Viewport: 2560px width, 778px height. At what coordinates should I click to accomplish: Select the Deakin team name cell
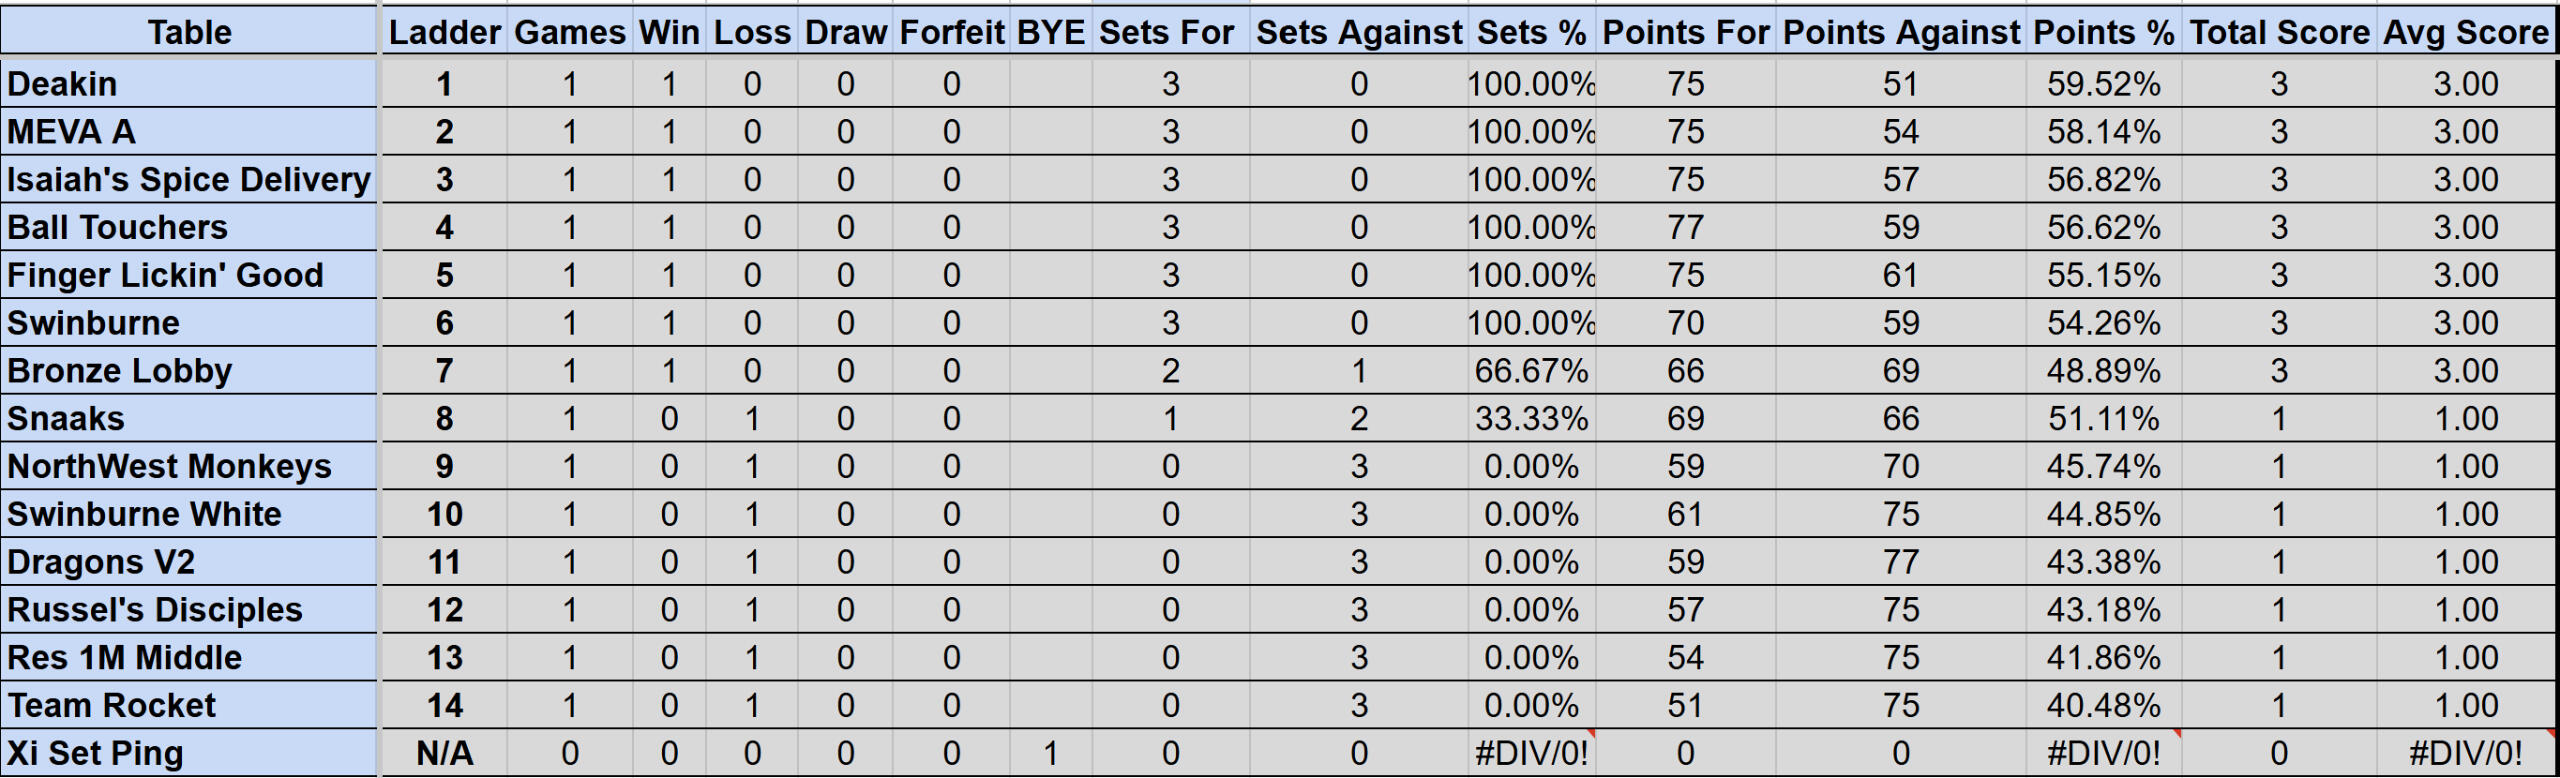point(189,84)
